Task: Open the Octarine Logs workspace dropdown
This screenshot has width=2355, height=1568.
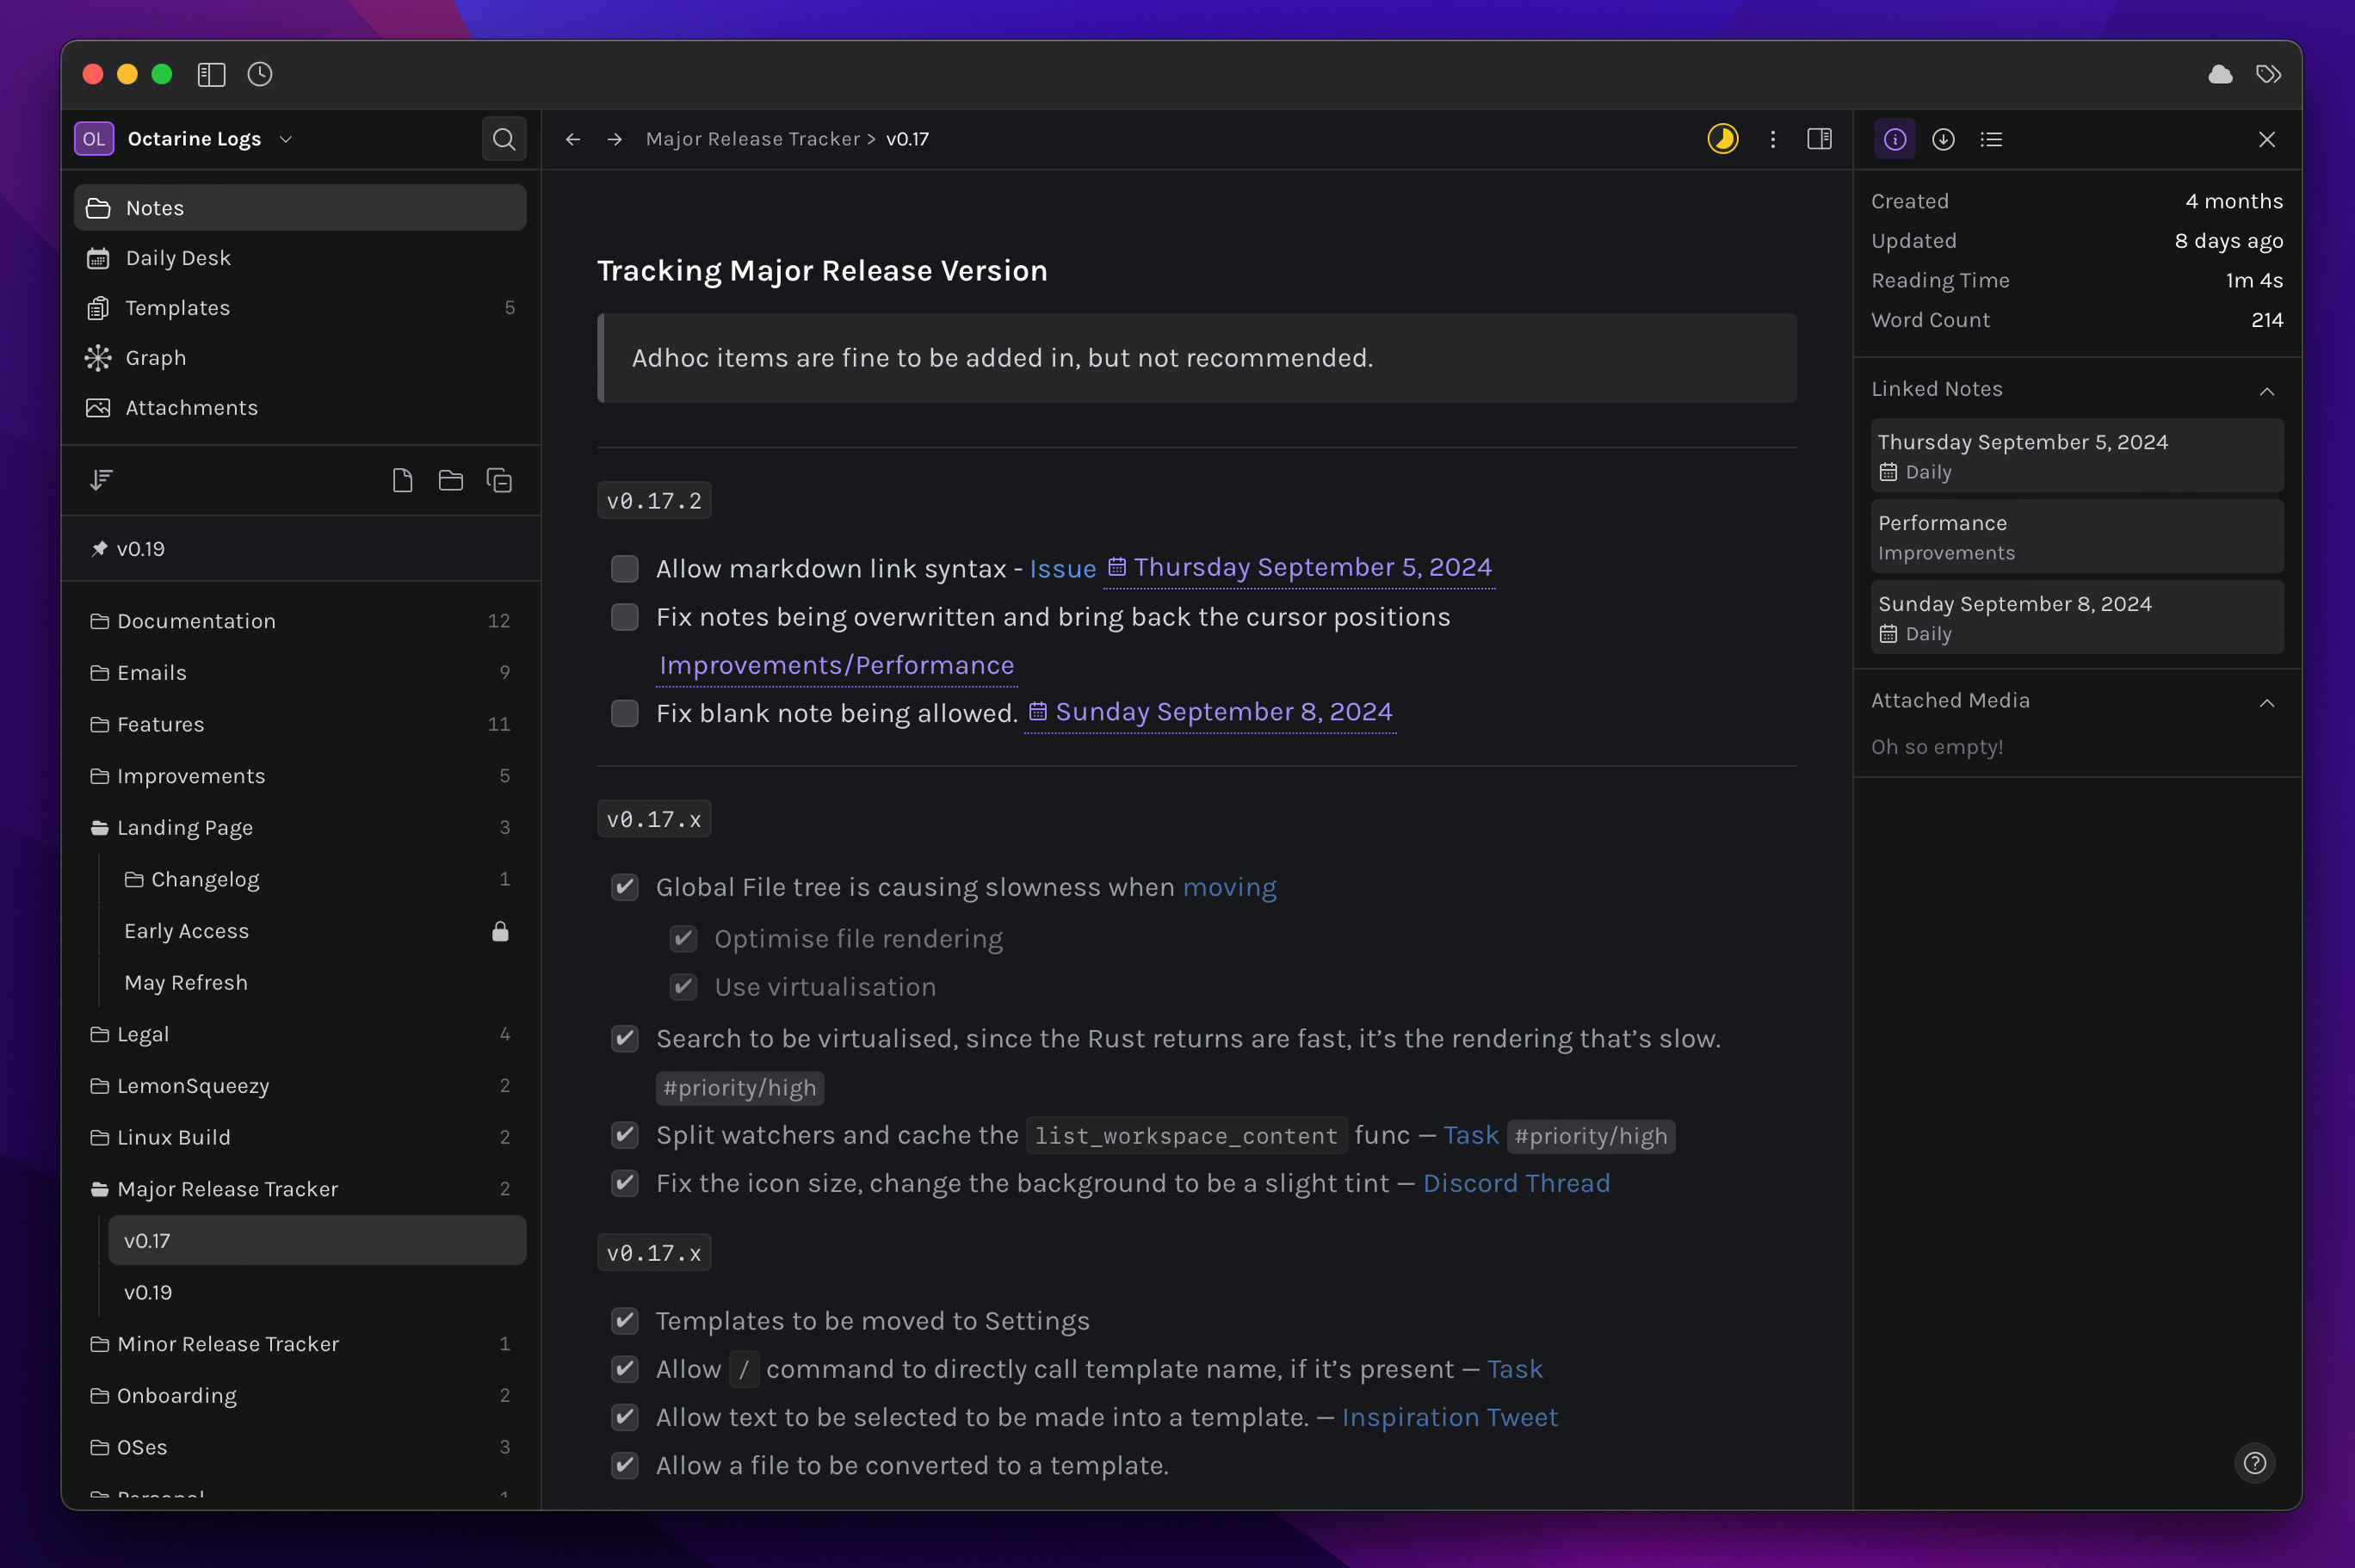Action: (286, 139)
